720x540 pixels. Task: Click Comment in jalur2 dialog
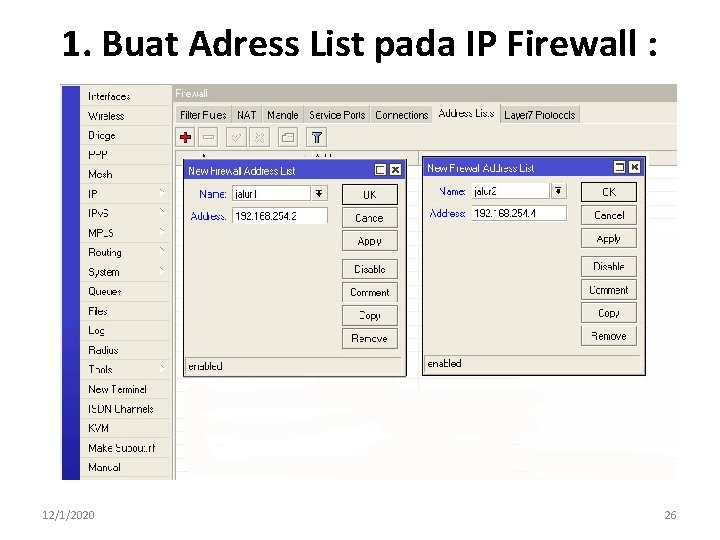609,290
